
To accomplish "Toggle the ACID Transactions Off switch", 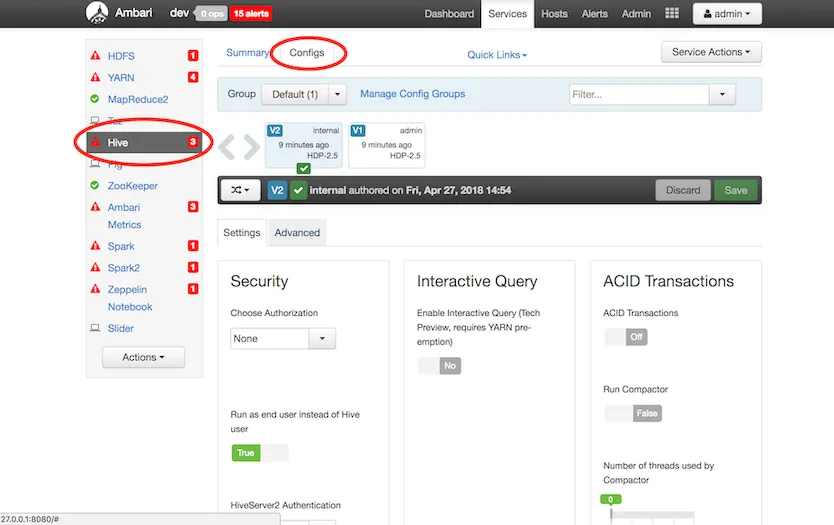I will (x=626, y=337).
